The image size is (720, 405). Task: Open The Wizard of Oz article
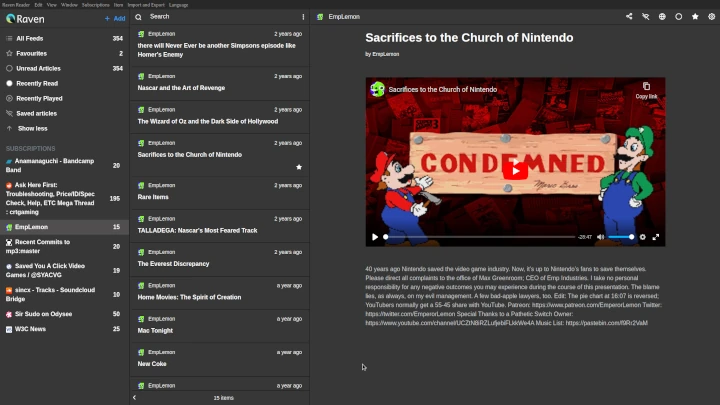click(220, 117)
